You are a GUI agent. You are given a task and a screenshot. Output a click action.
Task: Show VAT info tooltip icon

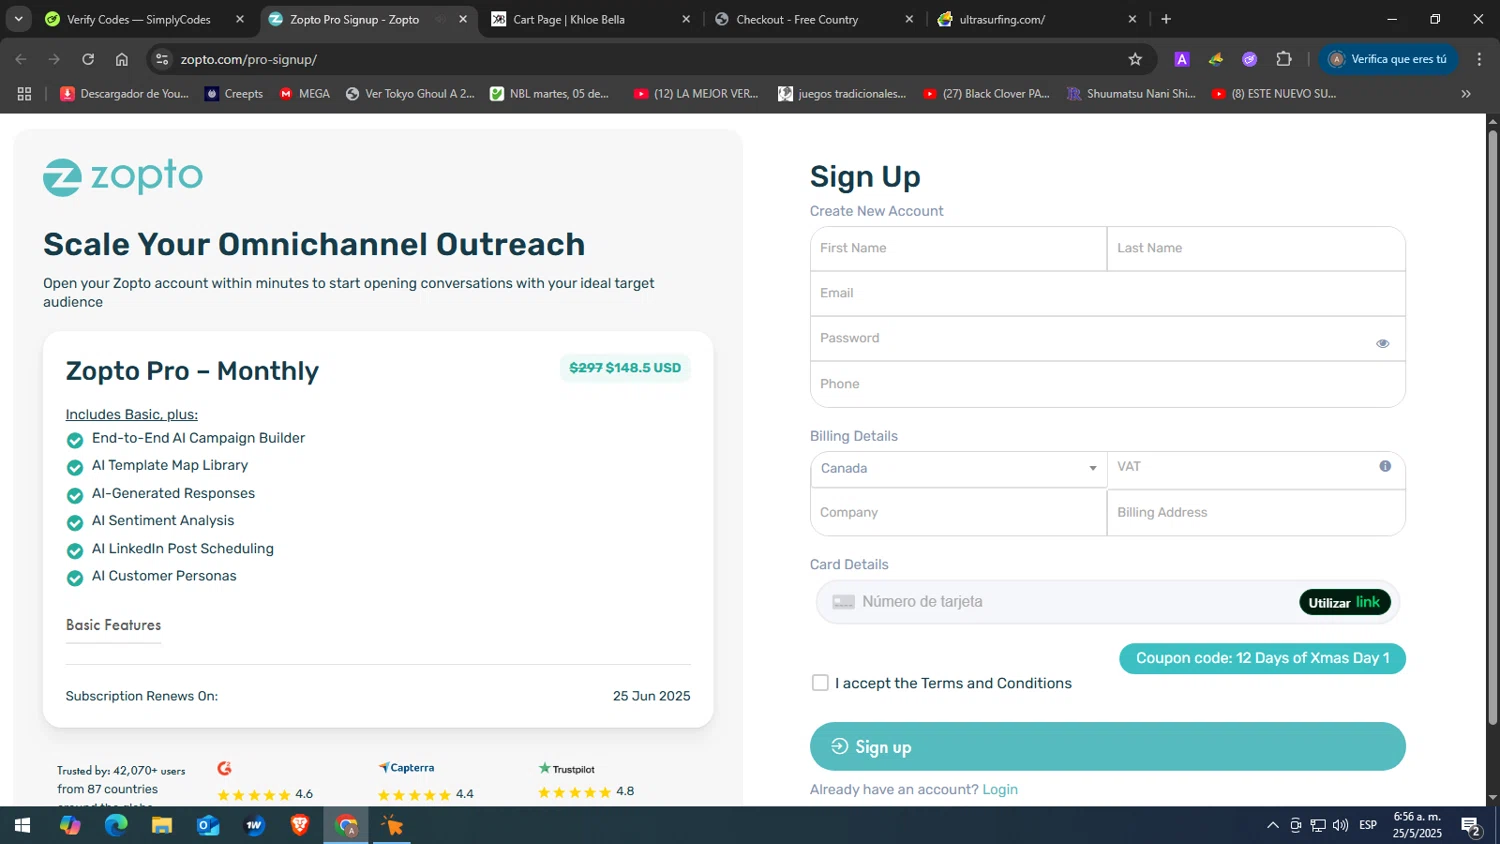(x=1385, y=466)
